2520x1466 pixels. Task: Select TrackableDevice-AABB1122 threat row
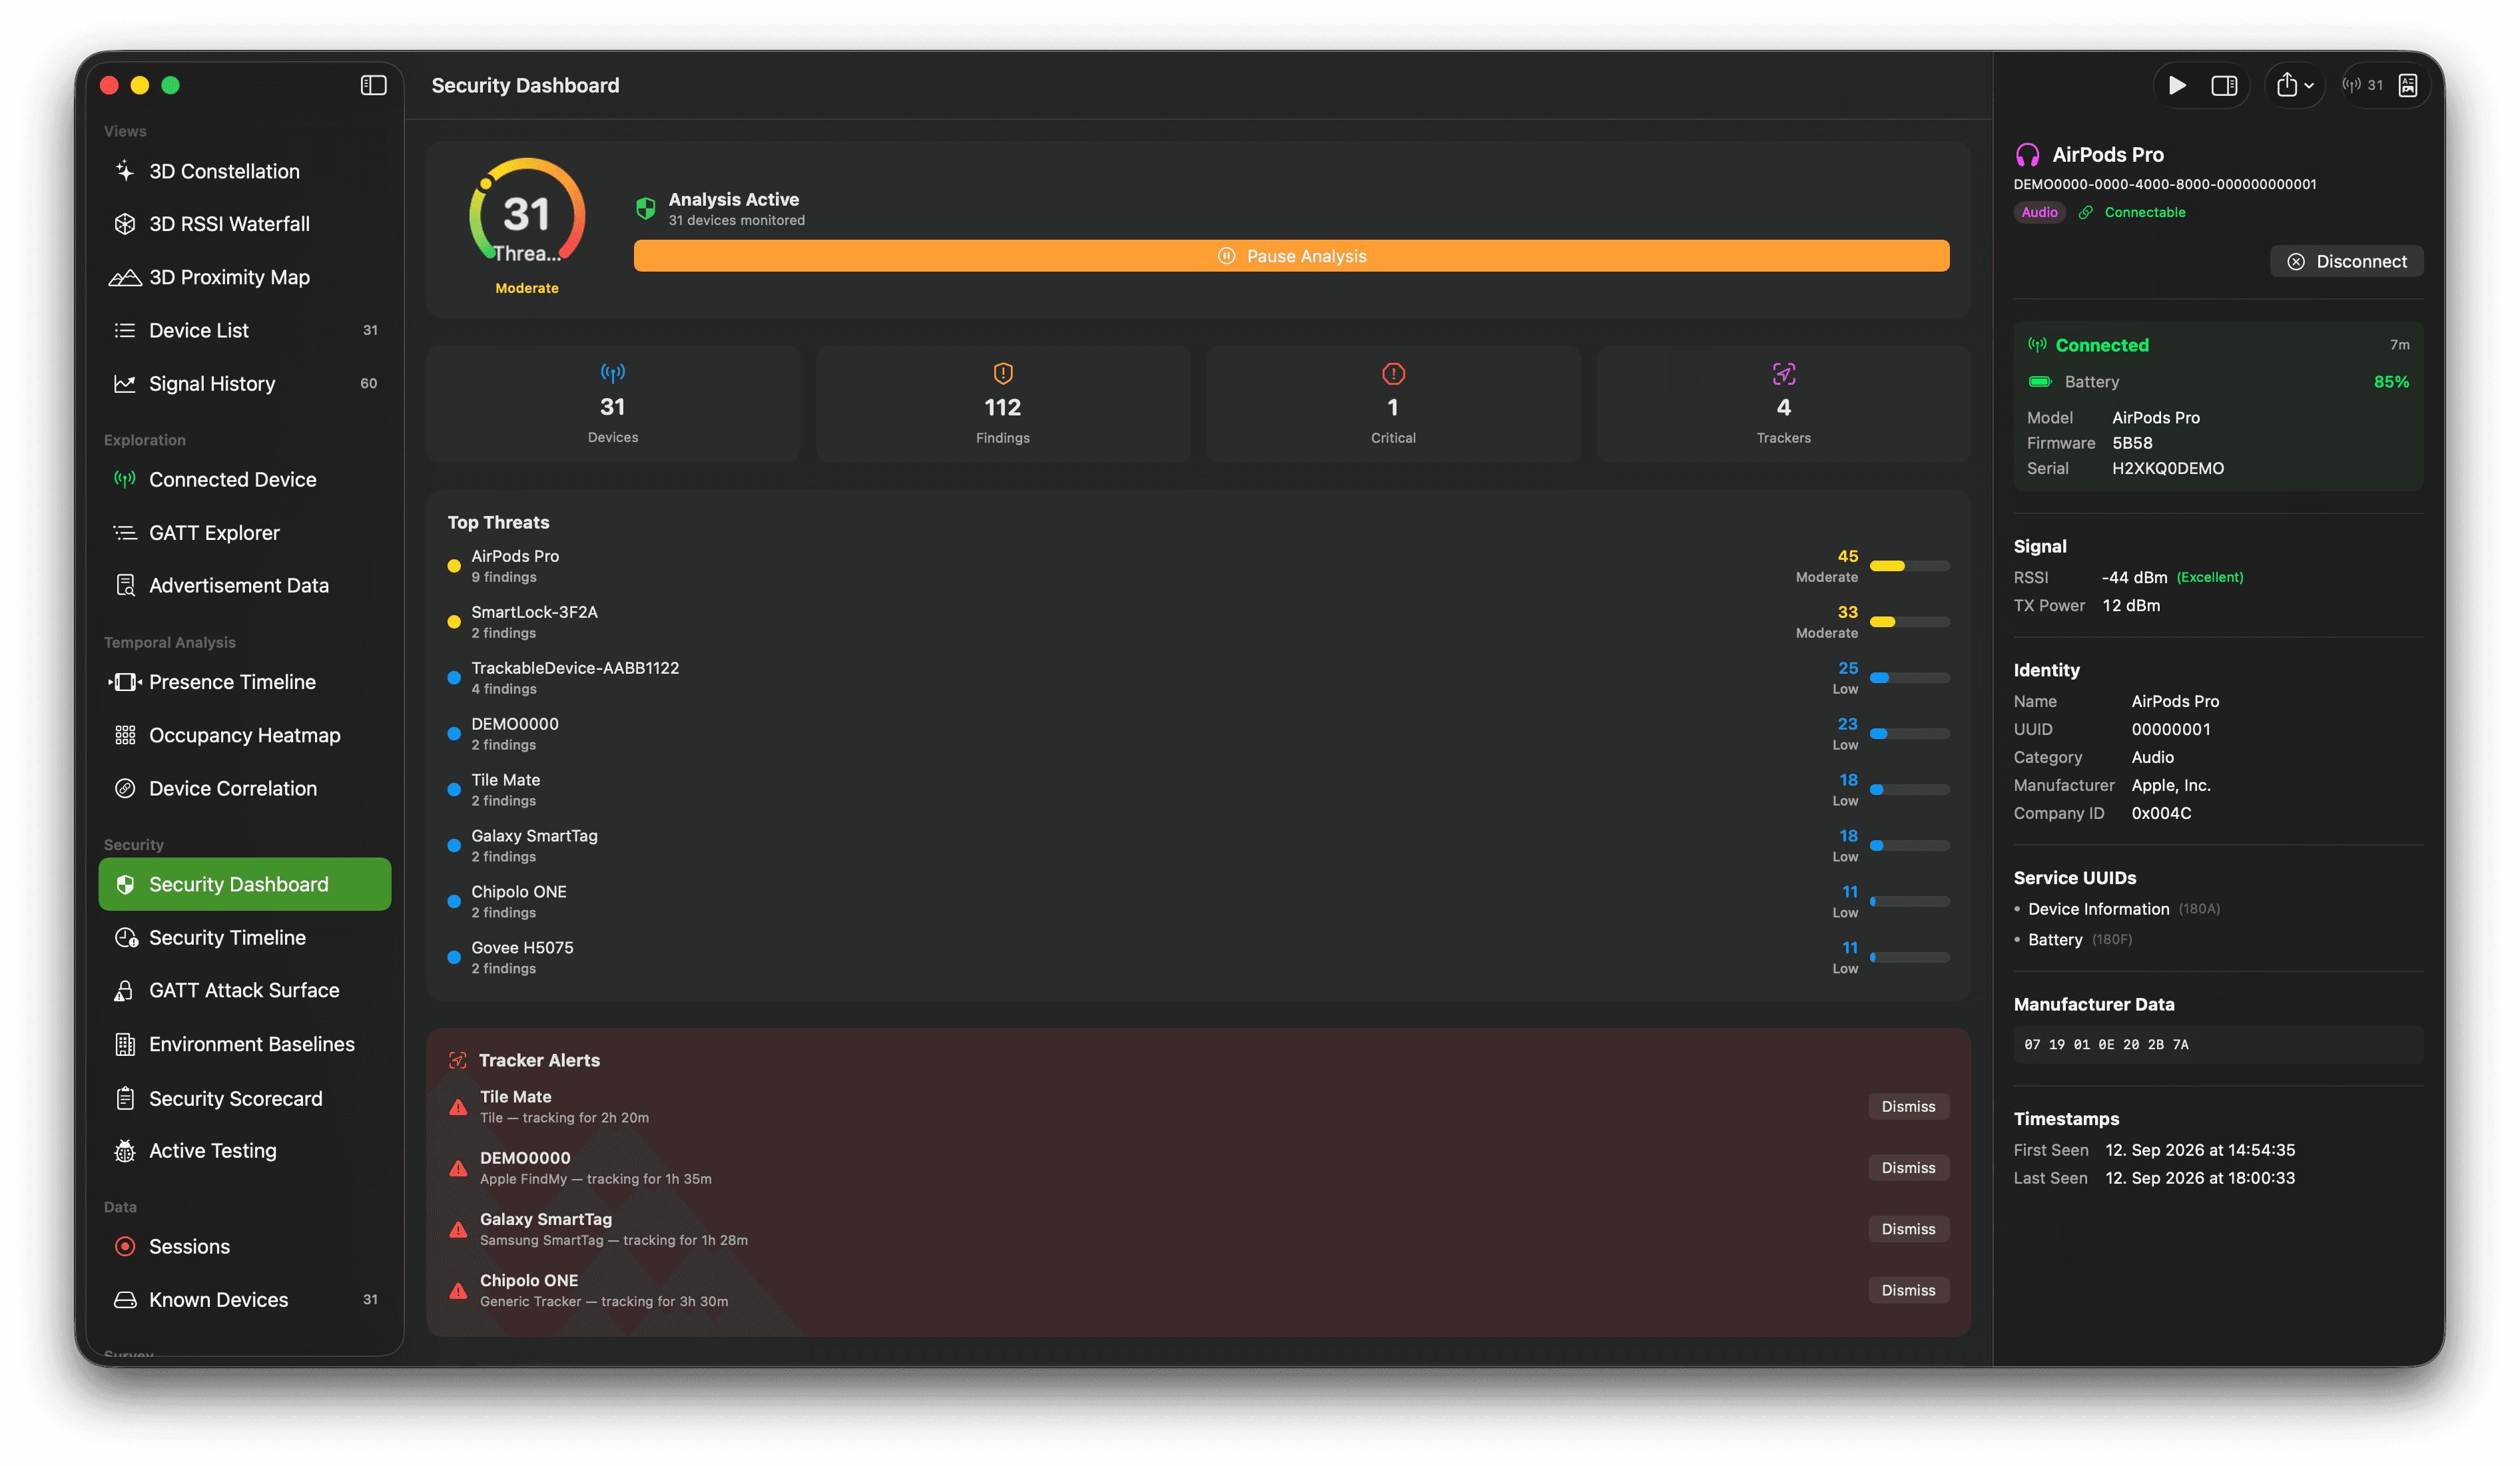1198,678
